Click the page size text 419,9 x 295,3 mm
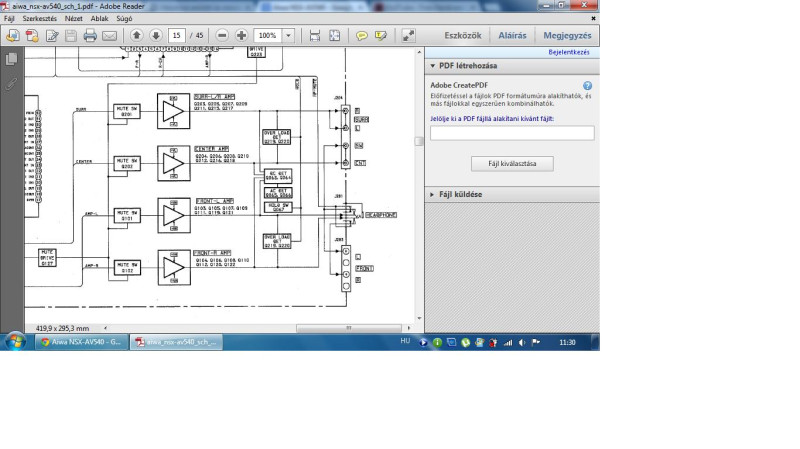The image size is (800, 449). 62,328
